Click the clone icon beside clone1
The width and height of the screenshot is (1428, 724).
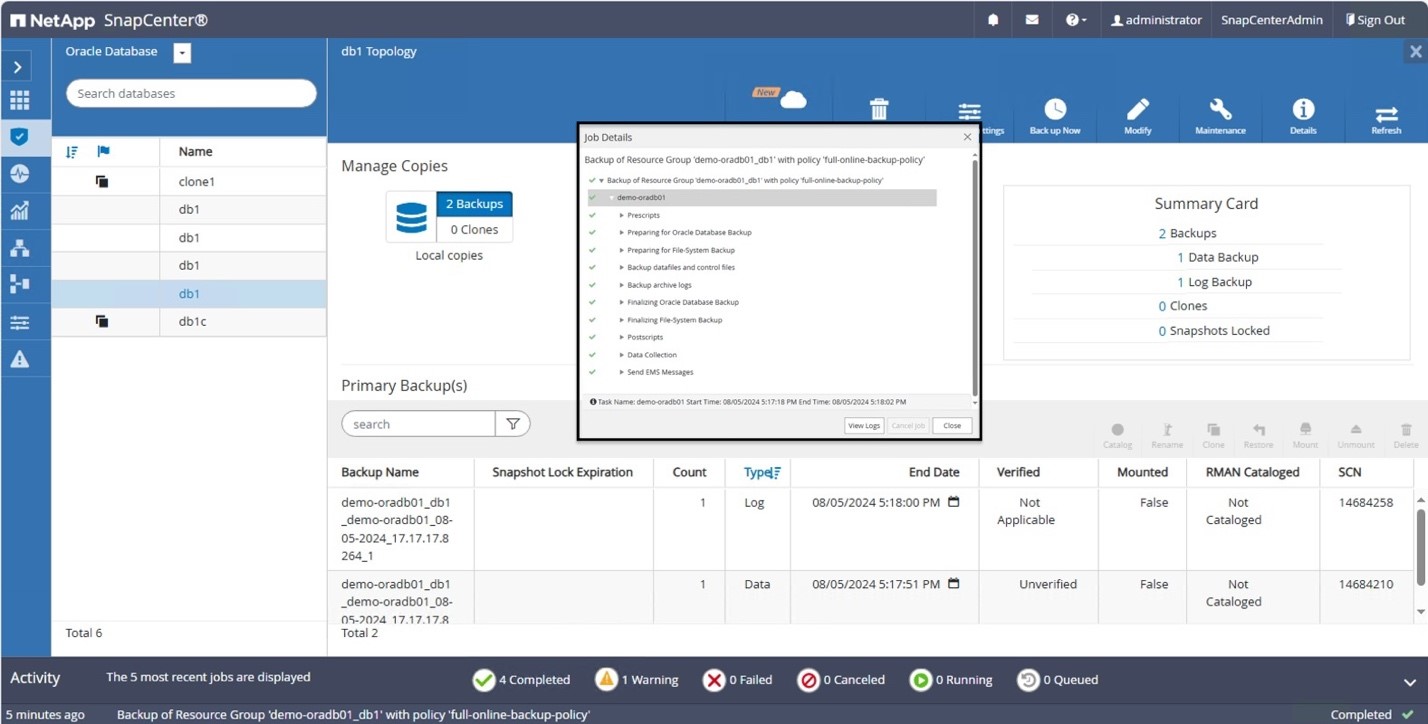[102, 181]
